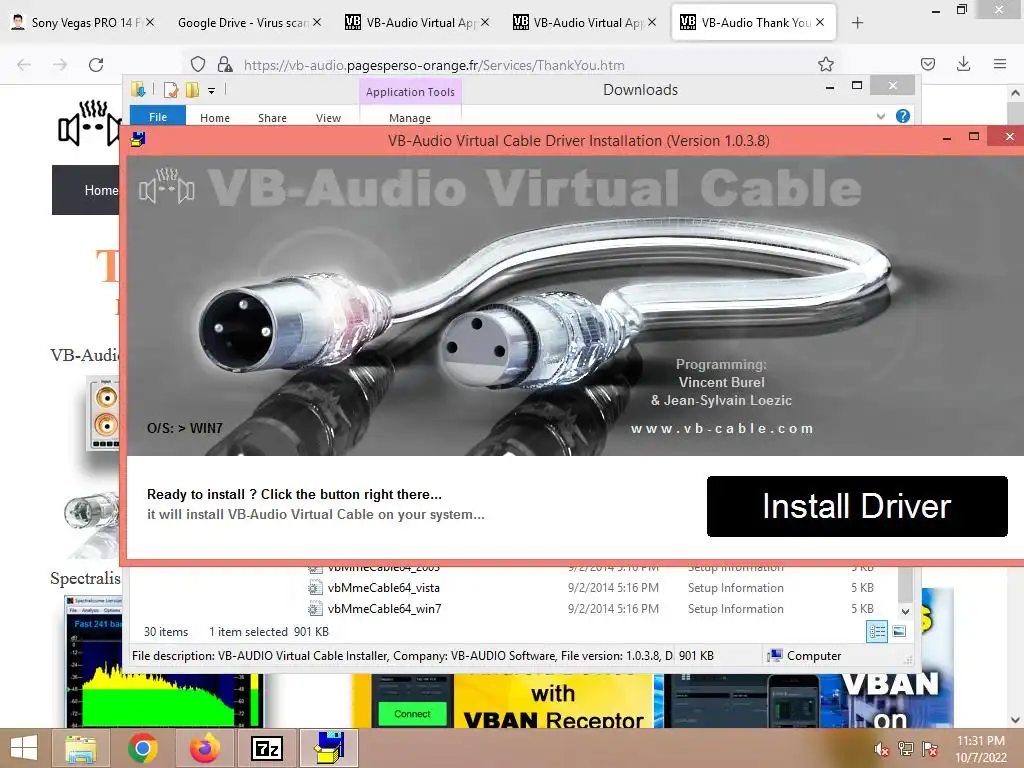Go back with the browser back arrow
This screenshot has width=1024, height=768.
point(24,64)
